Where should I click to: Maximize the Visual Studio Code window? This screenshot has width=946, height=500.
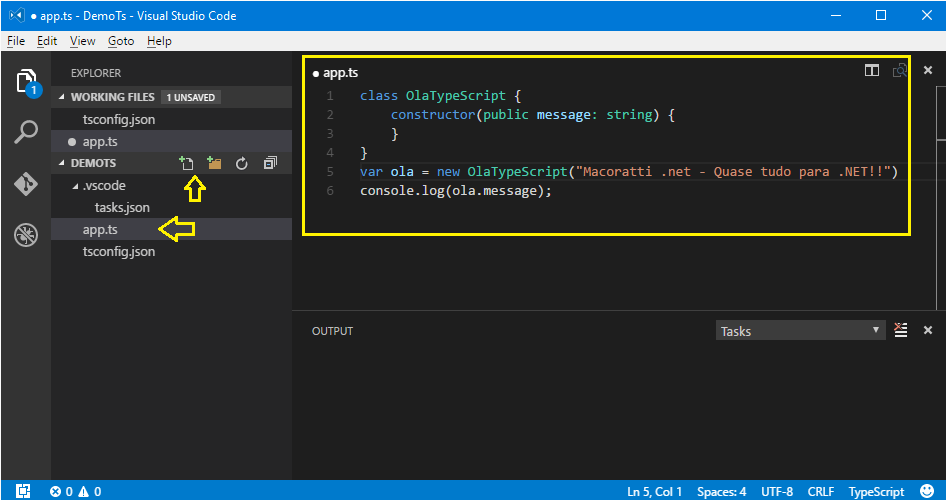click(x=880, y=16)
